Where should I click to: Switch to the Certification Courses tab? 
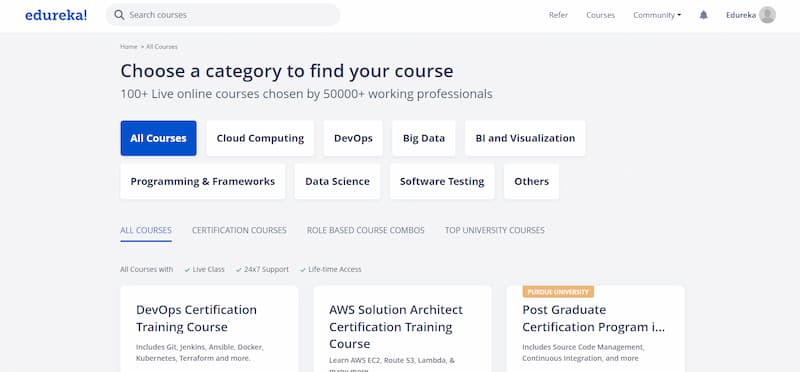click(x=239, y=230)
